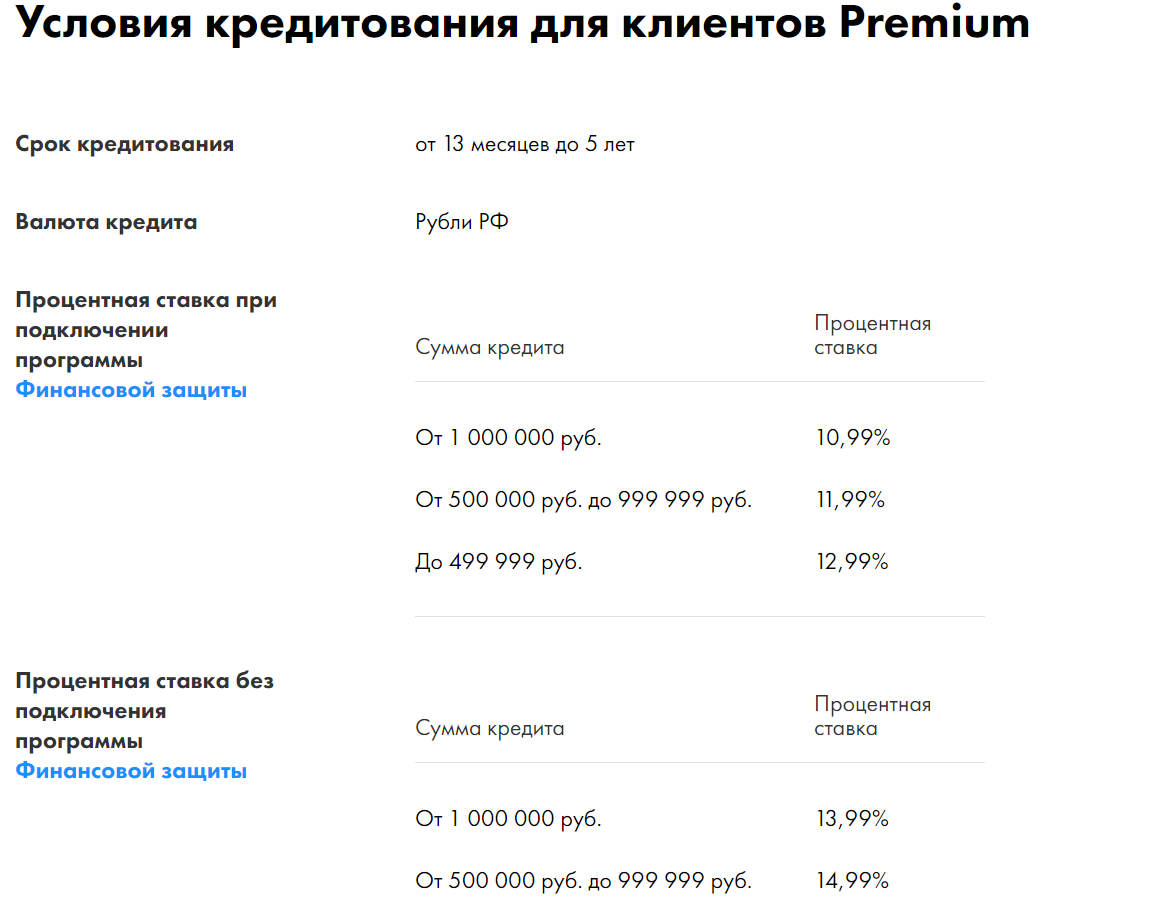Select the "Срок кредитования" label
Screen dimensions: 1172x904
click(125, 144)
